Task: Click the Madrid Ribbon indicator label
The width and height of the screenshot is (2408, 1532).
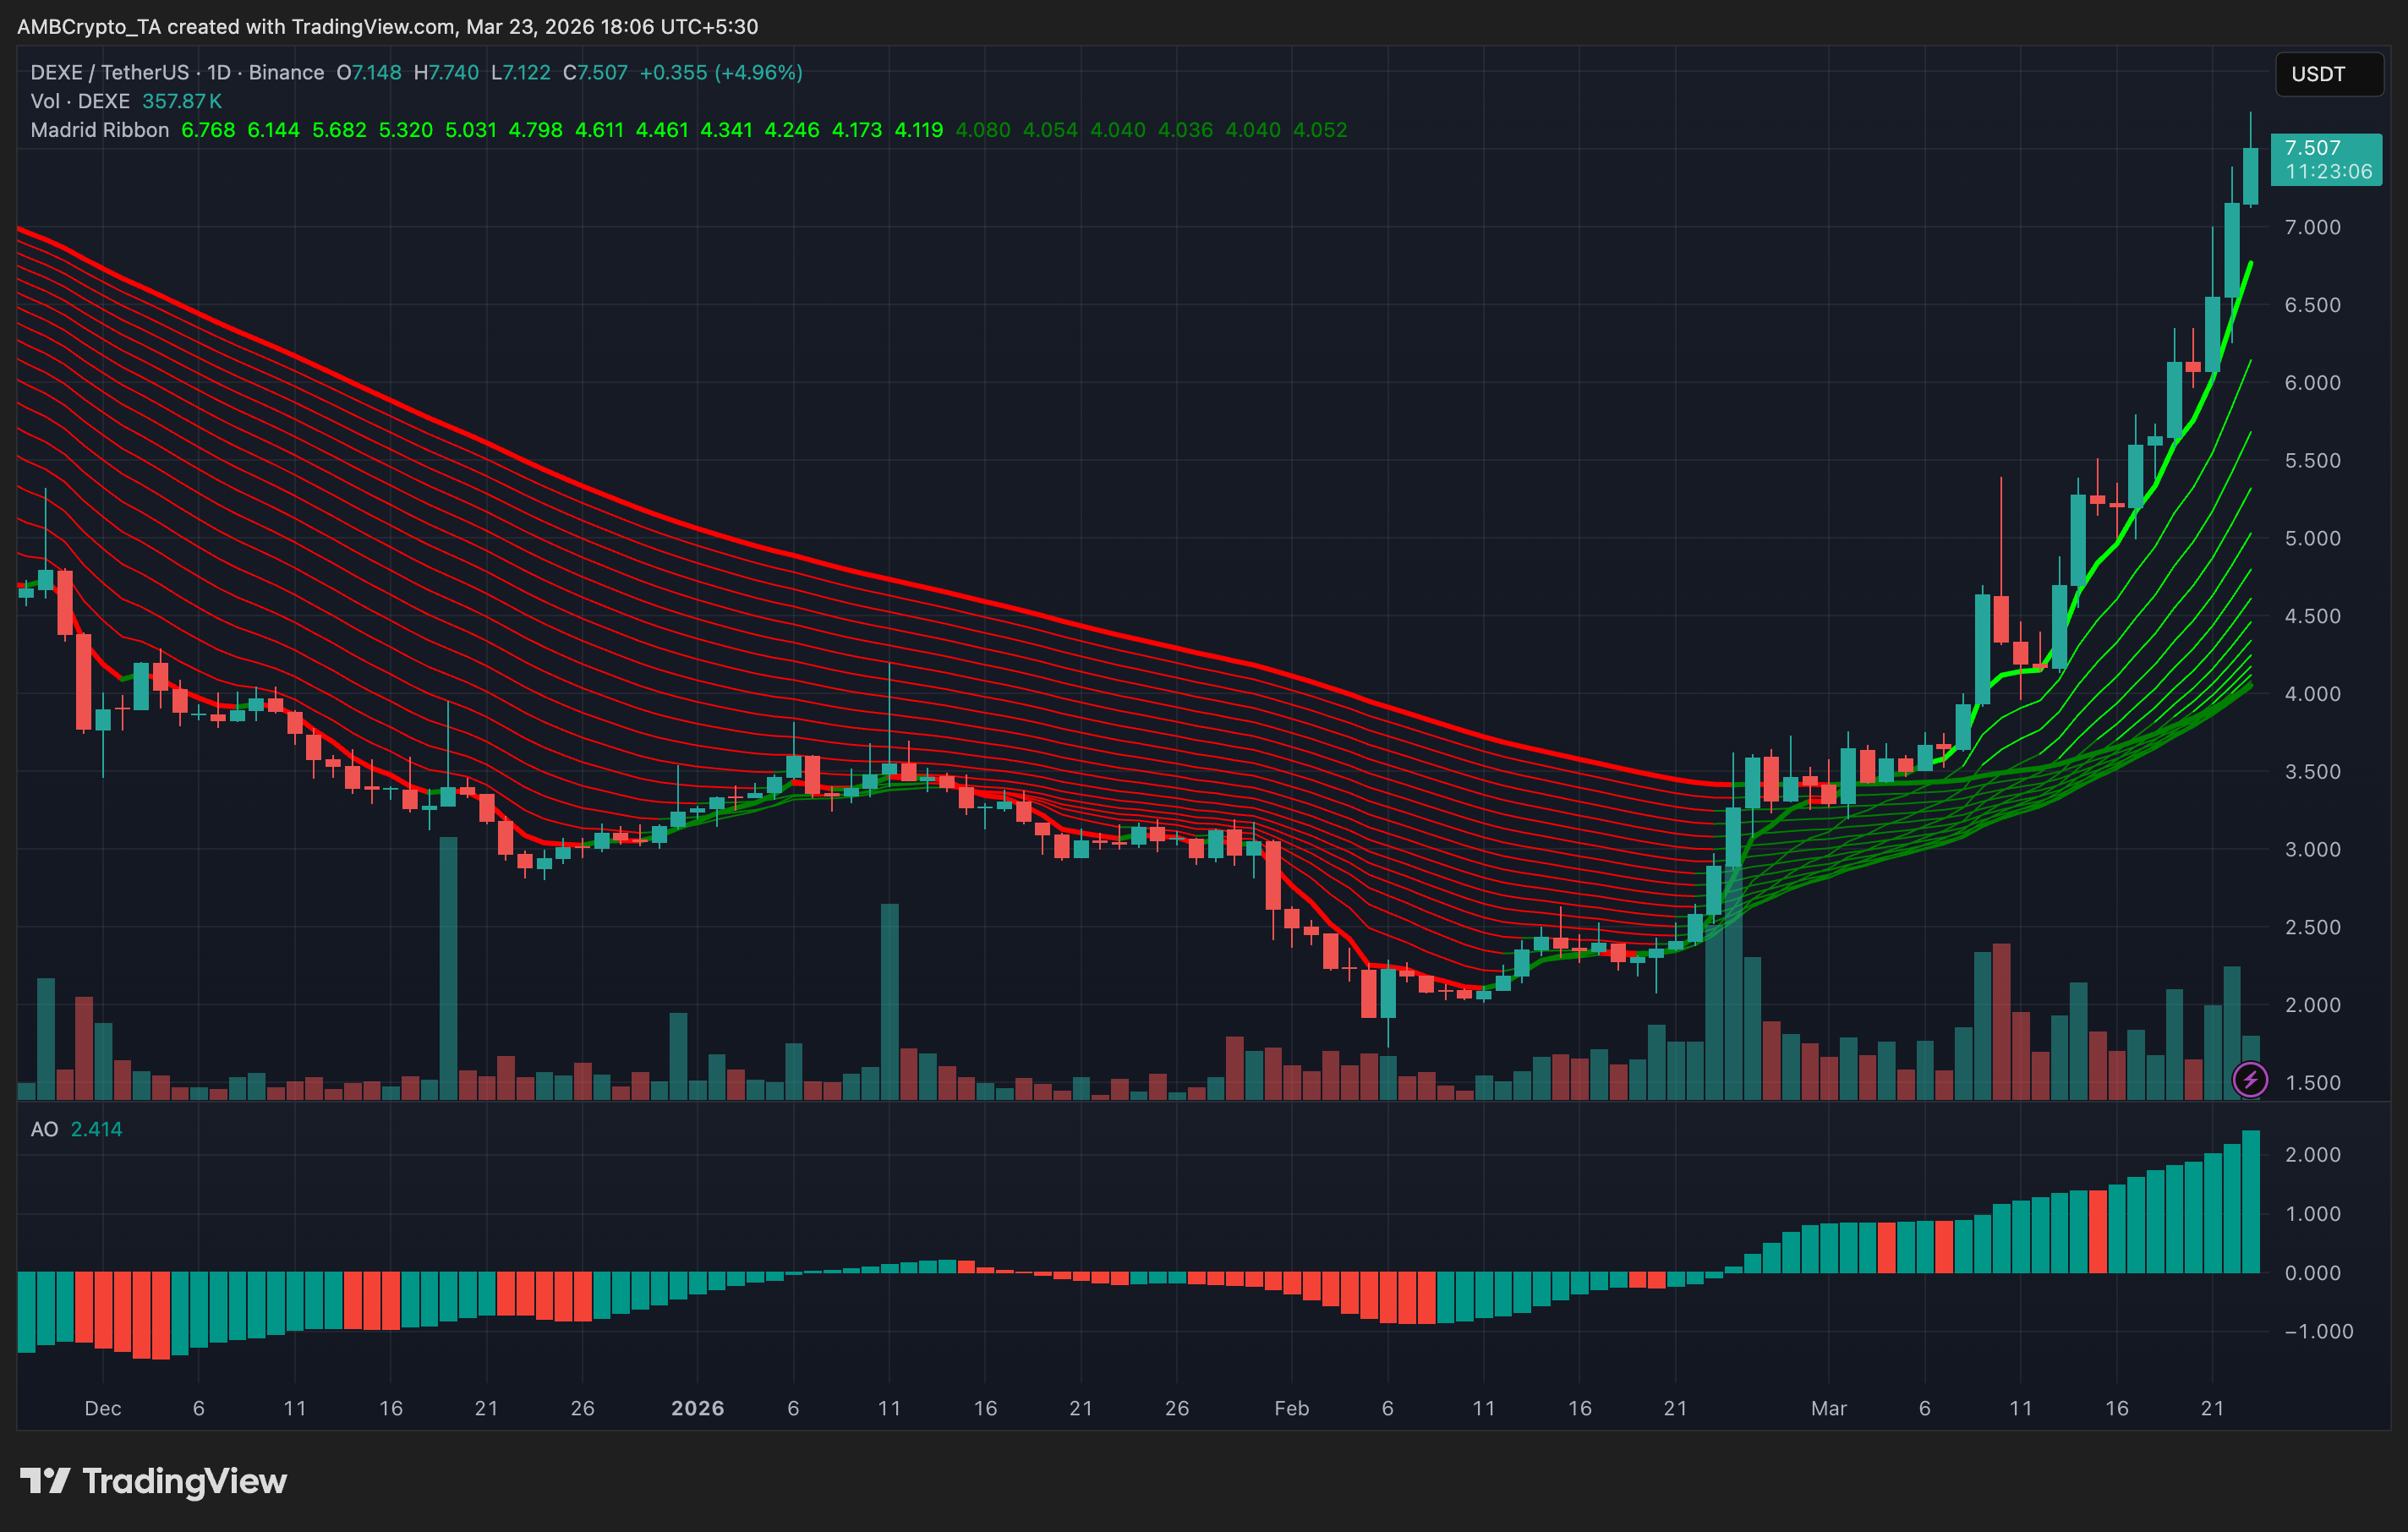Action: point(100,130)
